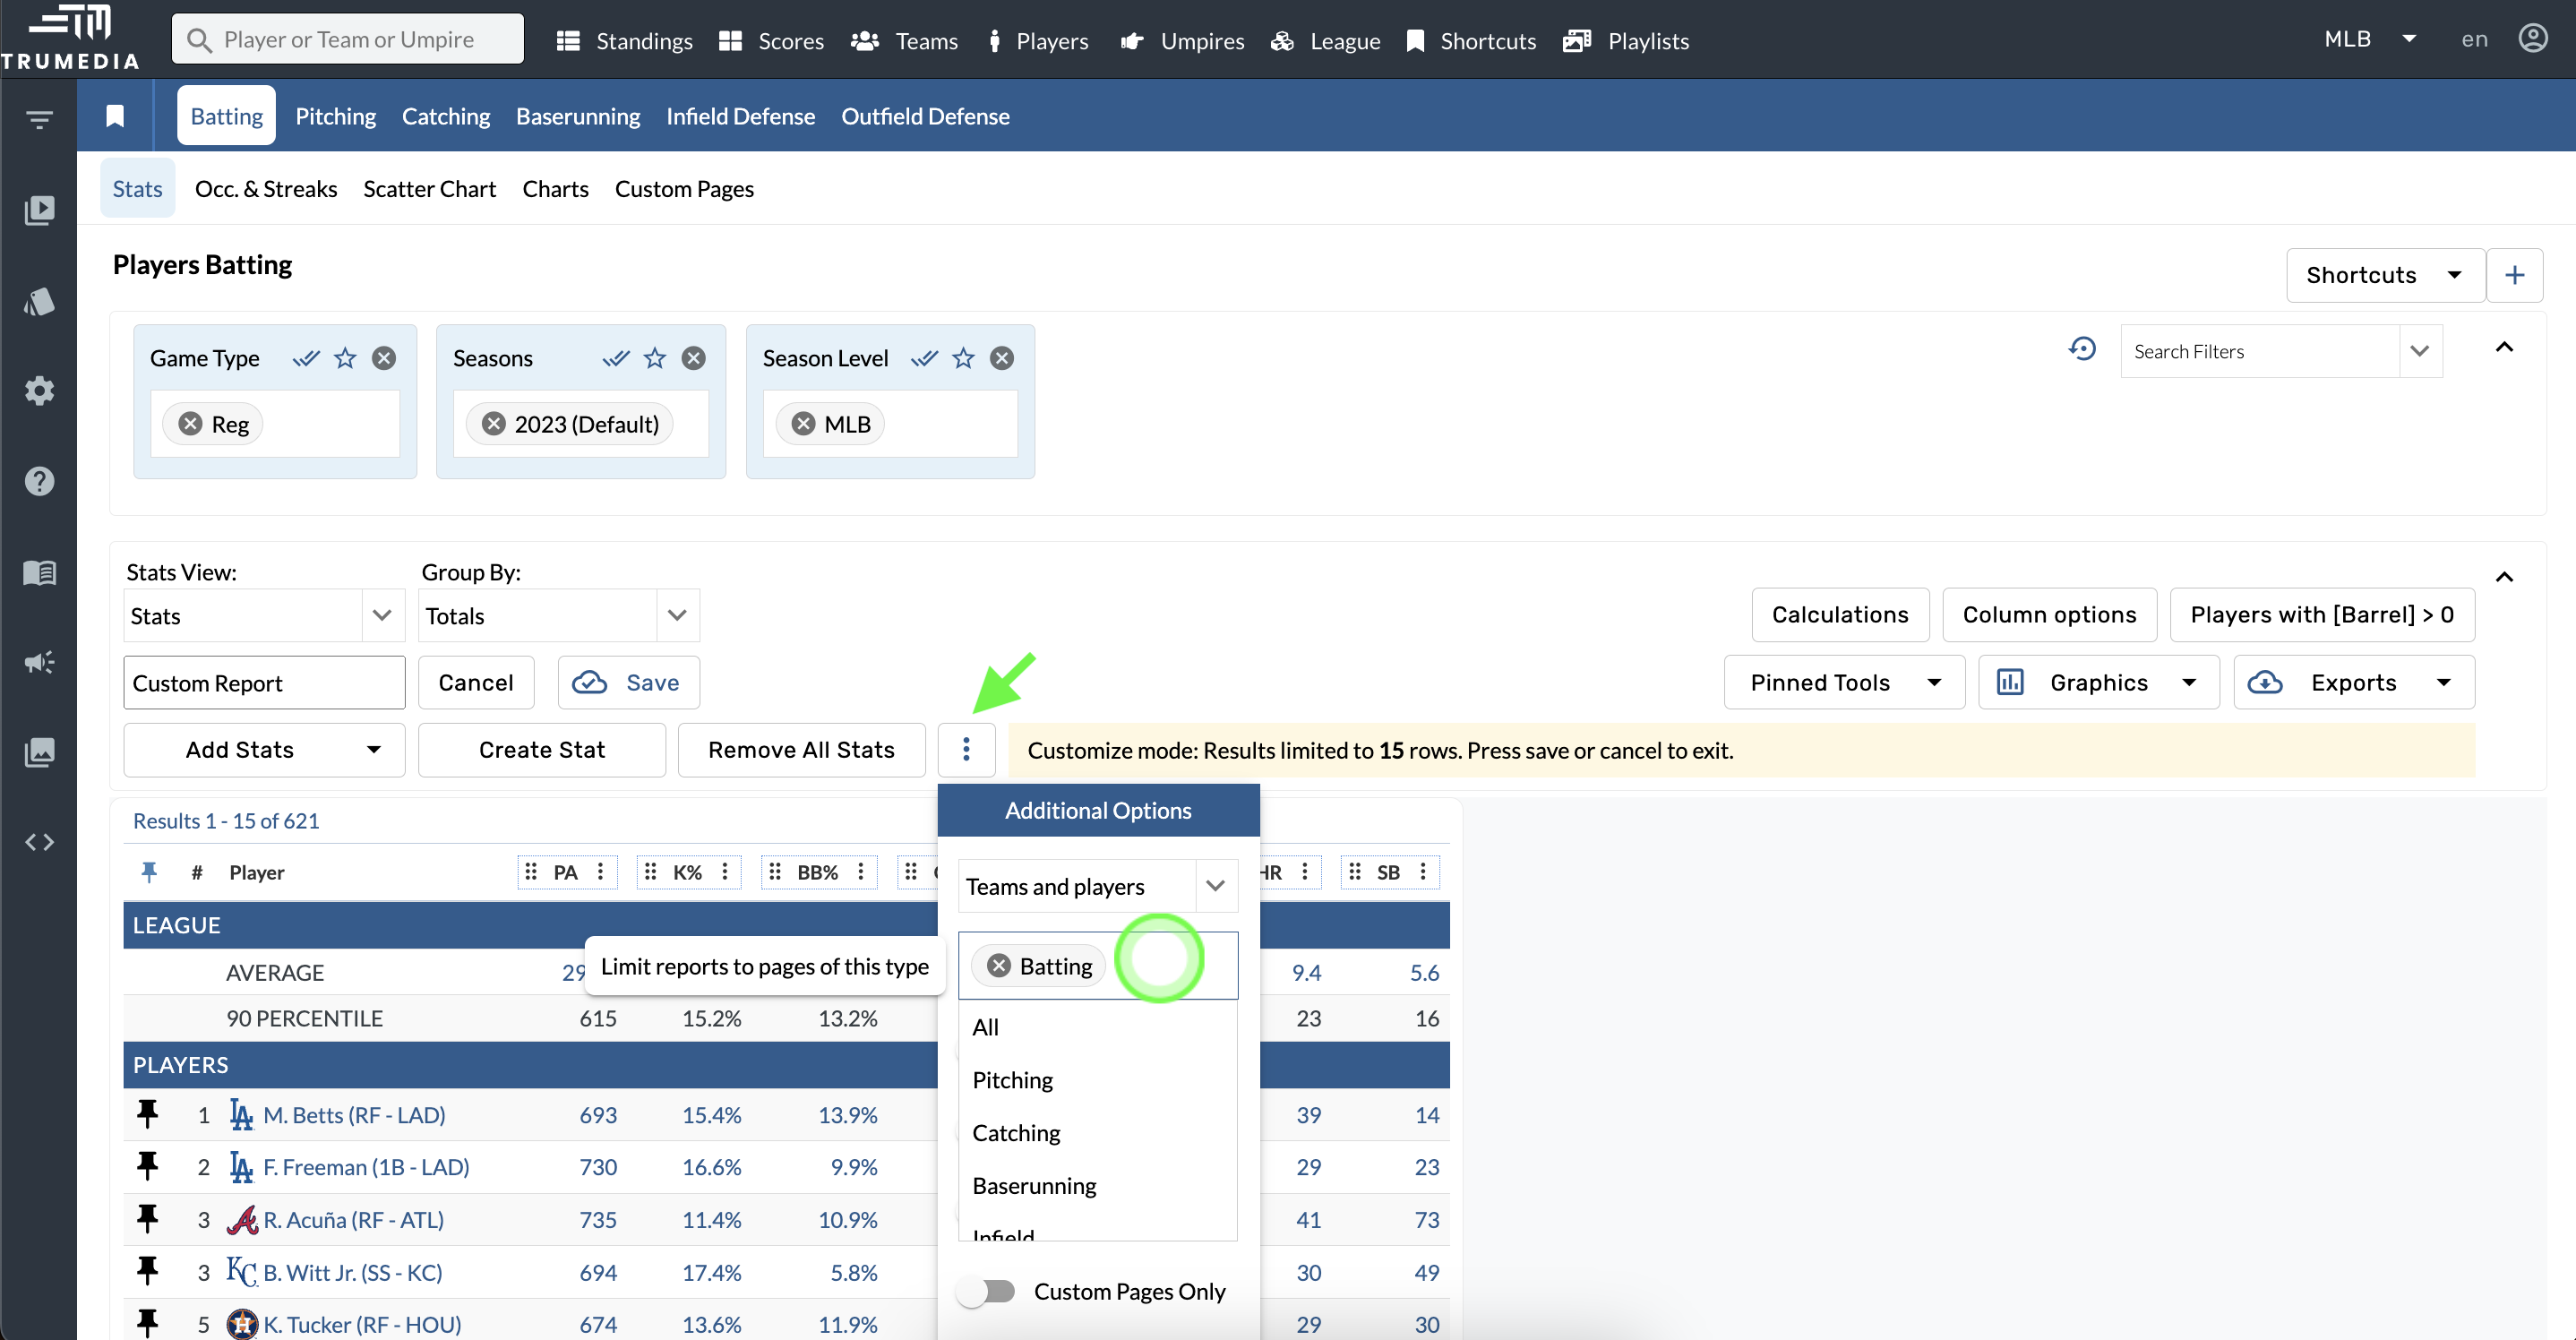Click the Custom Report name input field
Viewport: 2576px width, 1340px height.
264,682
